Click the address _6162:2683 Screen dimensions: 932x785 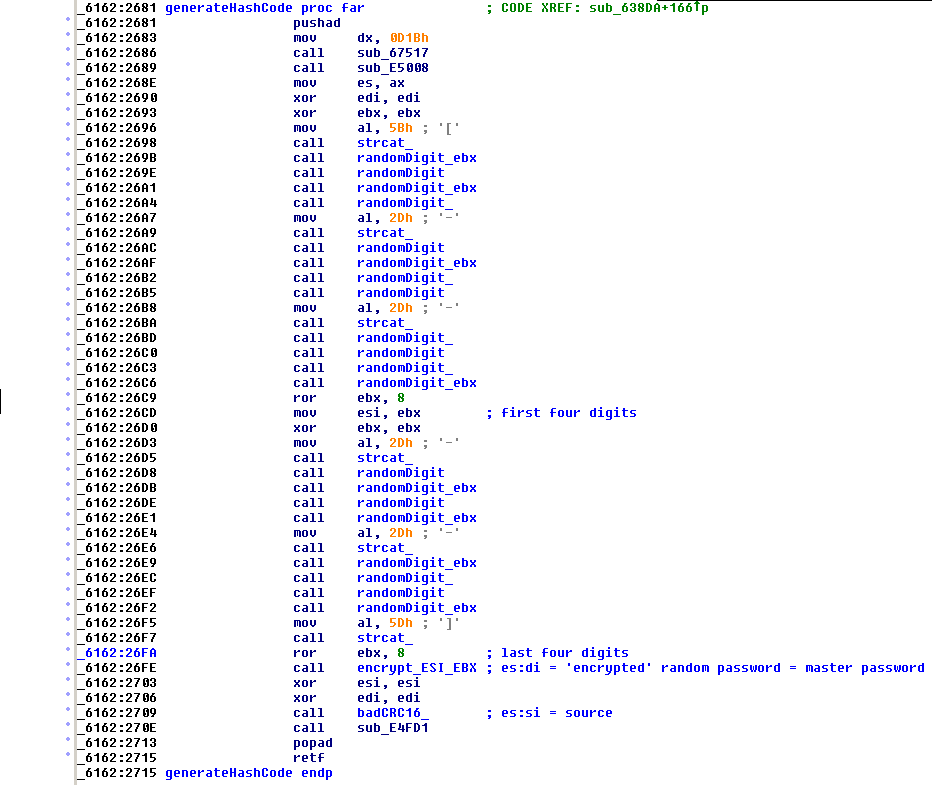117,38
